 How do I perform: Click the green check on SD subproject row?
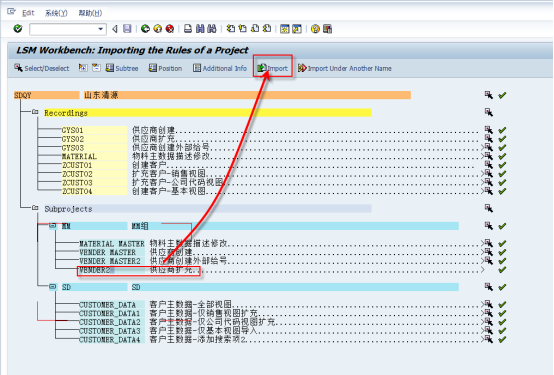click(x=502, y=287)
